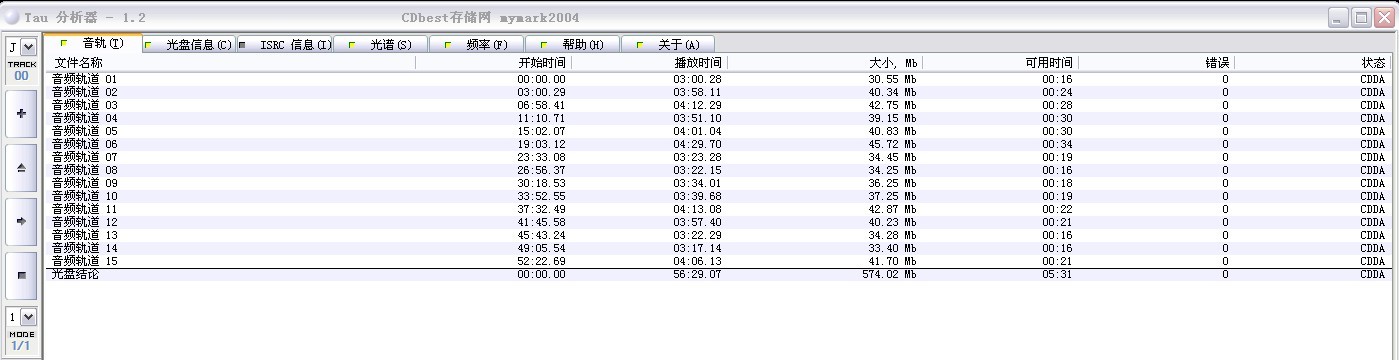Switch to the 光盘信息(C) tab
1399x360 pixels.
pyautogui.click(x=188, y=45)
